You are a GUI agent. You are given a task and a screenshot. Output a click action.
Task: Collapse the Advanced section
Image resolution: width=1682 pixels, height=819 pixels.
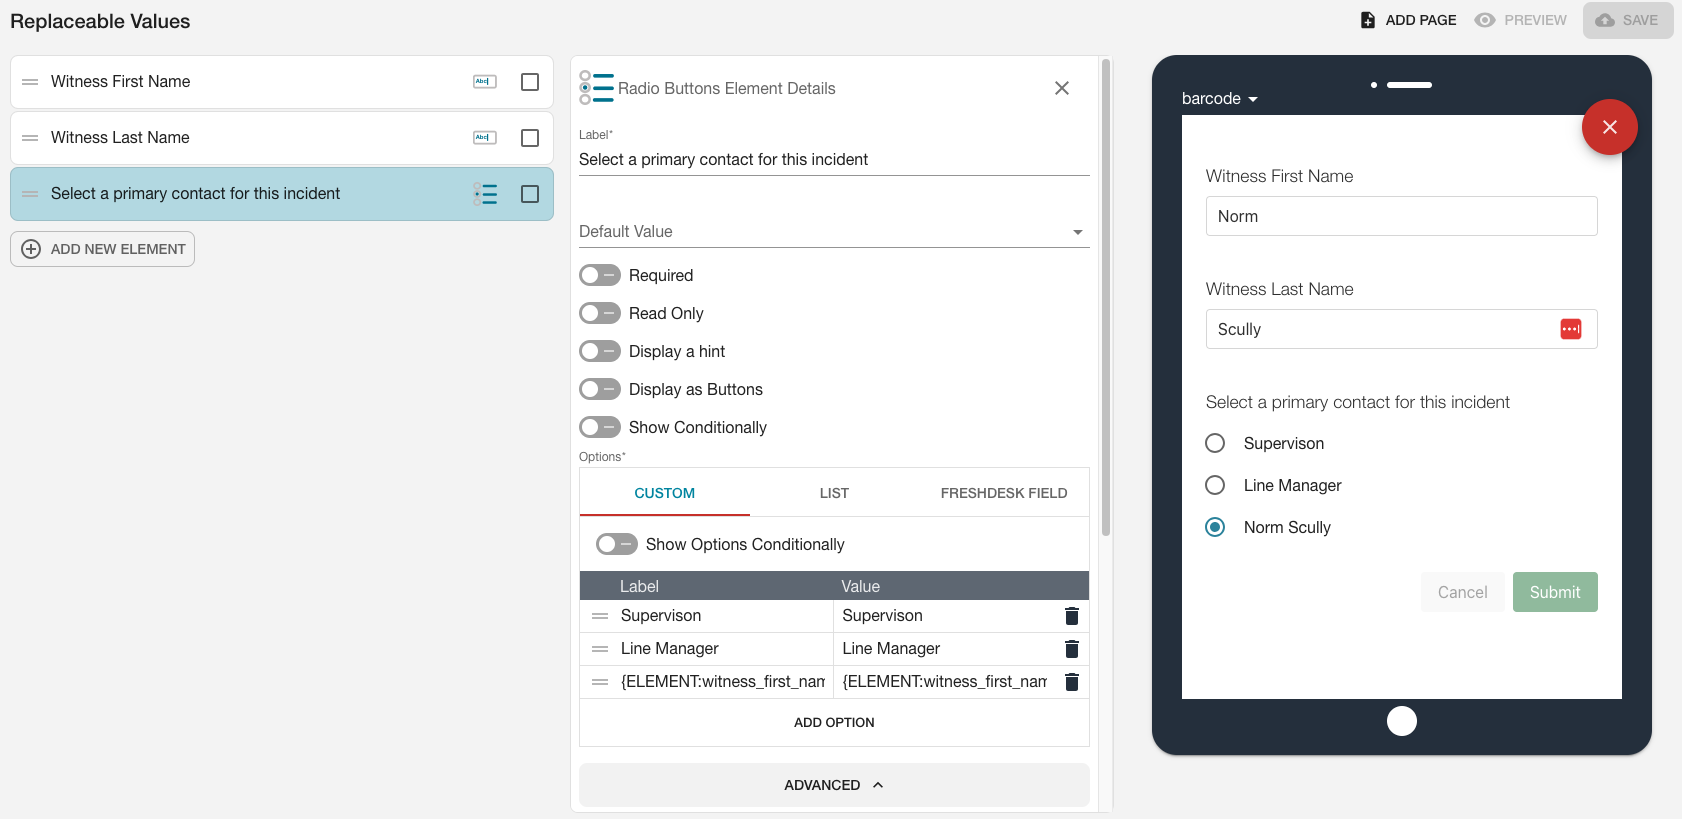click(x=834, y=785)
